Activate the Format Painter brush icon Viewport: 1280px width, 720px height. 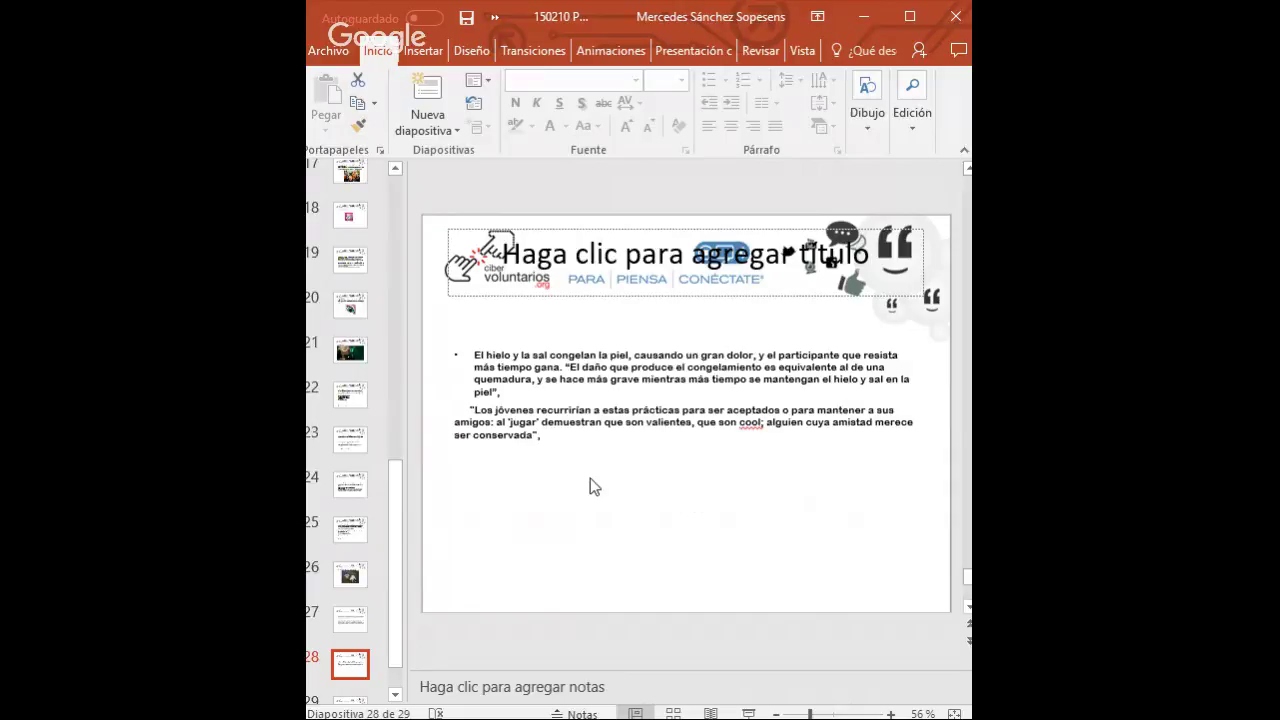[358, 125]
